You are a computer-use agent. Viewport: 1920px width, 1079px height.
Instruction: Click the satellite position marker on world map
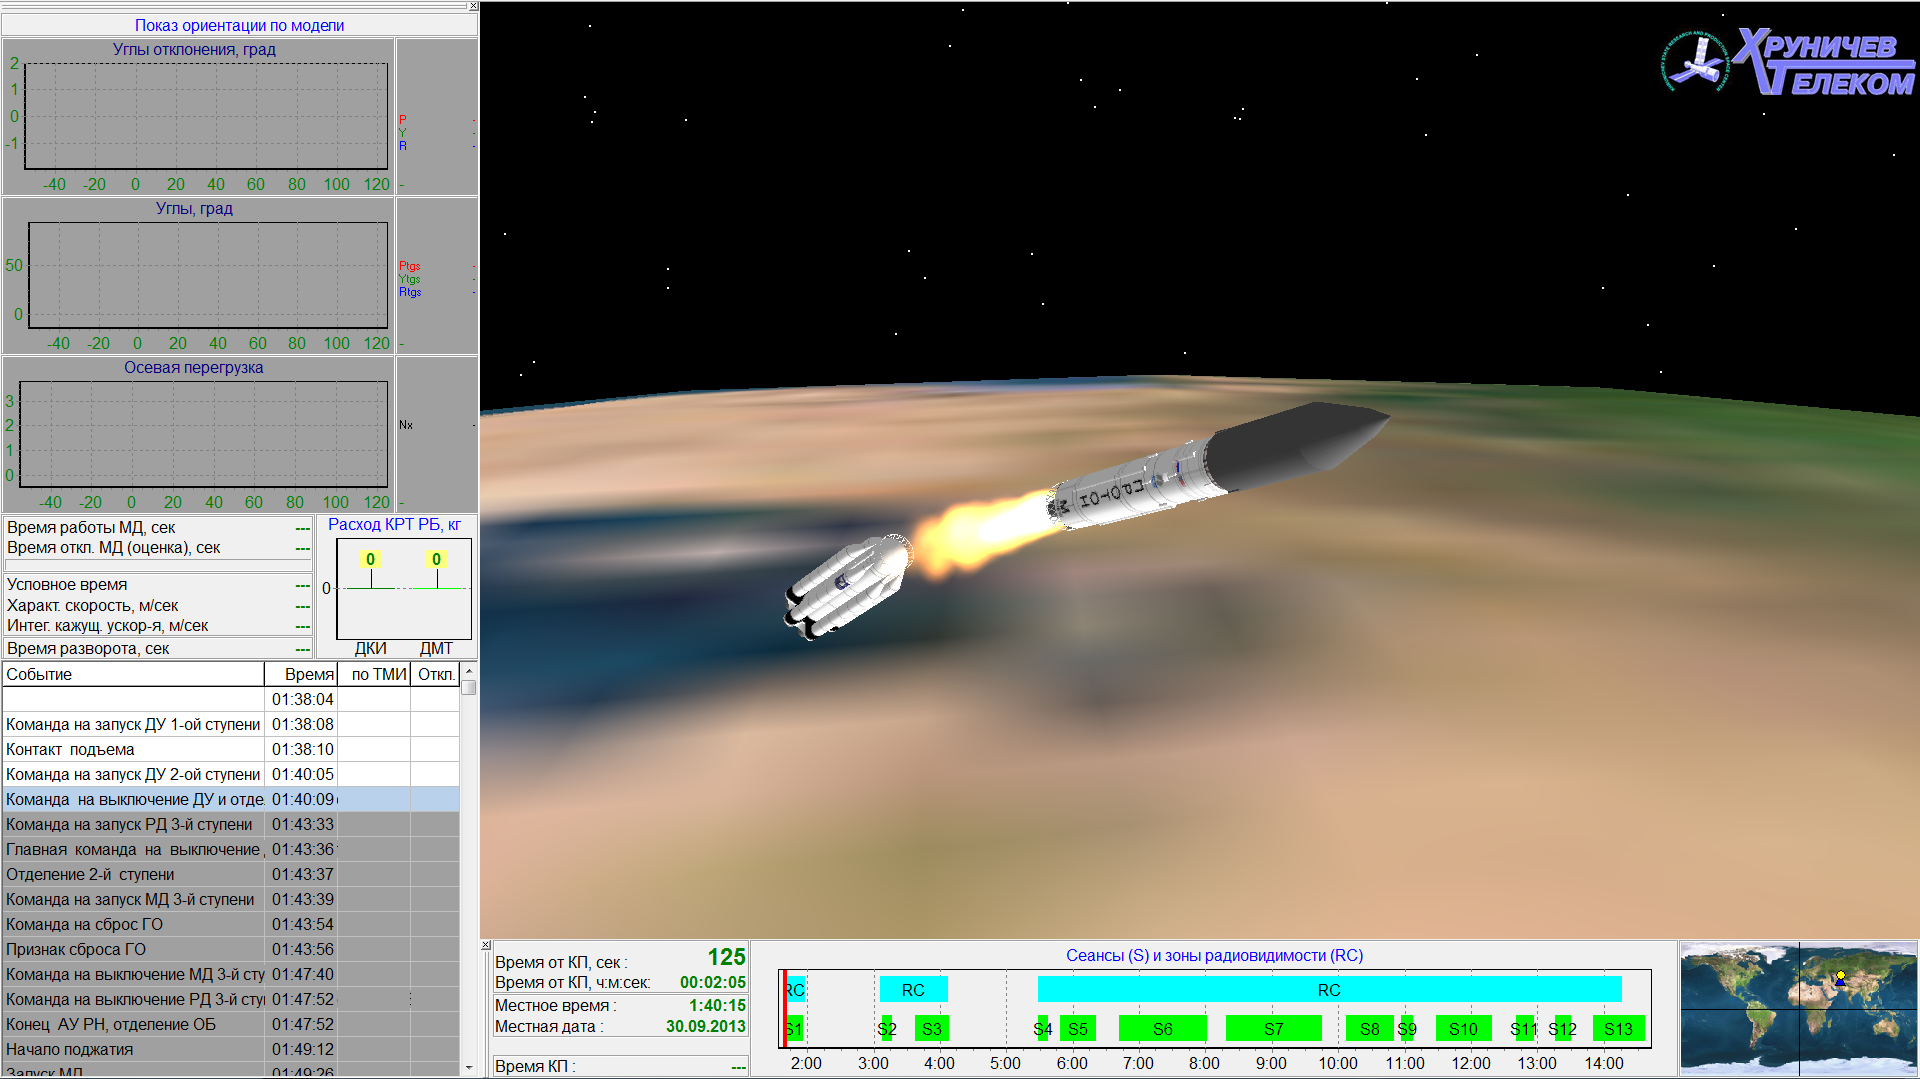point(1840,977)
